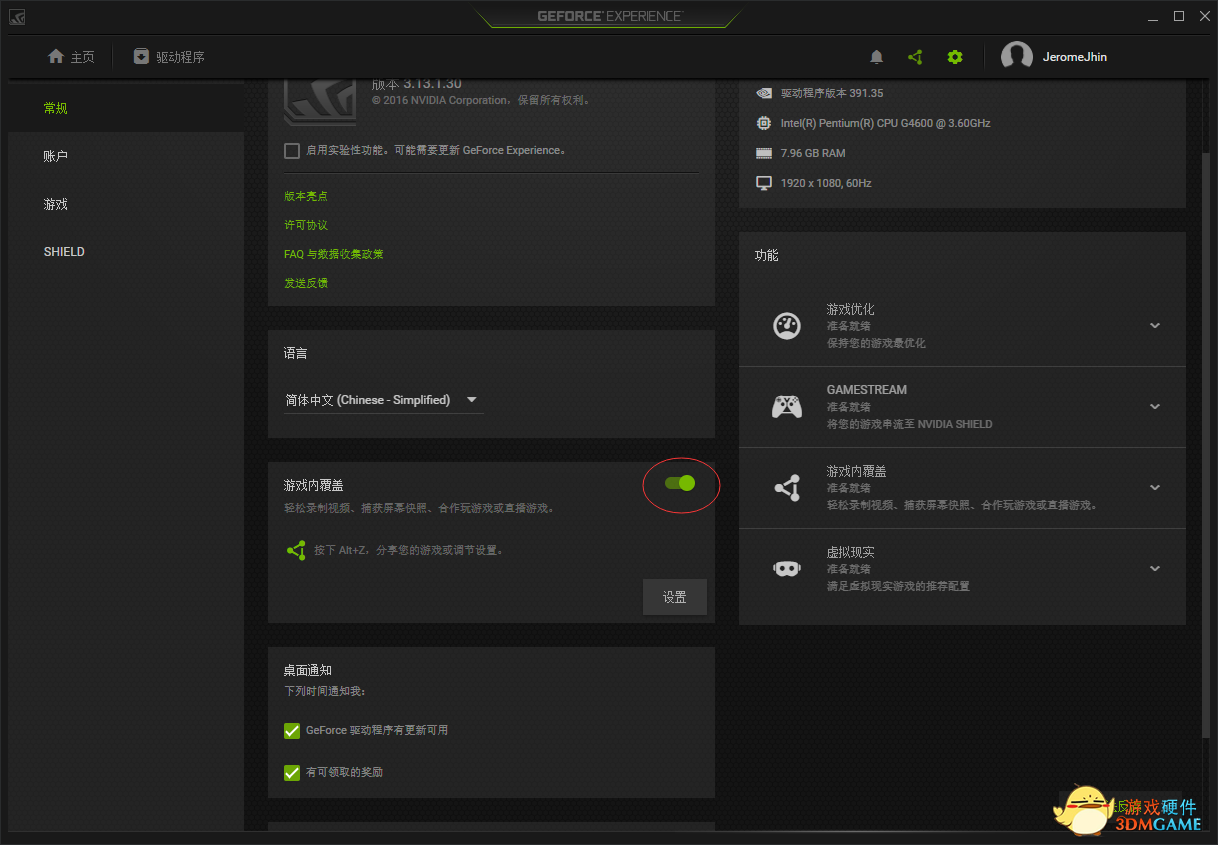1218x845 pixels.
Task: Expand the 虚拟现实 feature row
Action: [x=1155, y=569]
